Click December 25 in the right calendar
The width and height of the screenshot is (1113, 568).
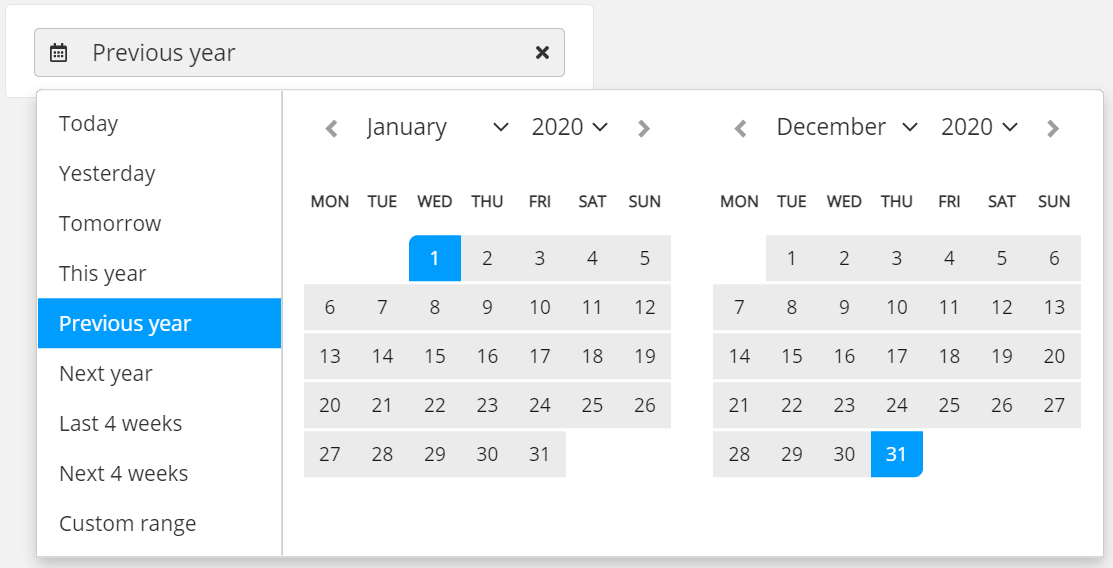[x=949, y=405]
